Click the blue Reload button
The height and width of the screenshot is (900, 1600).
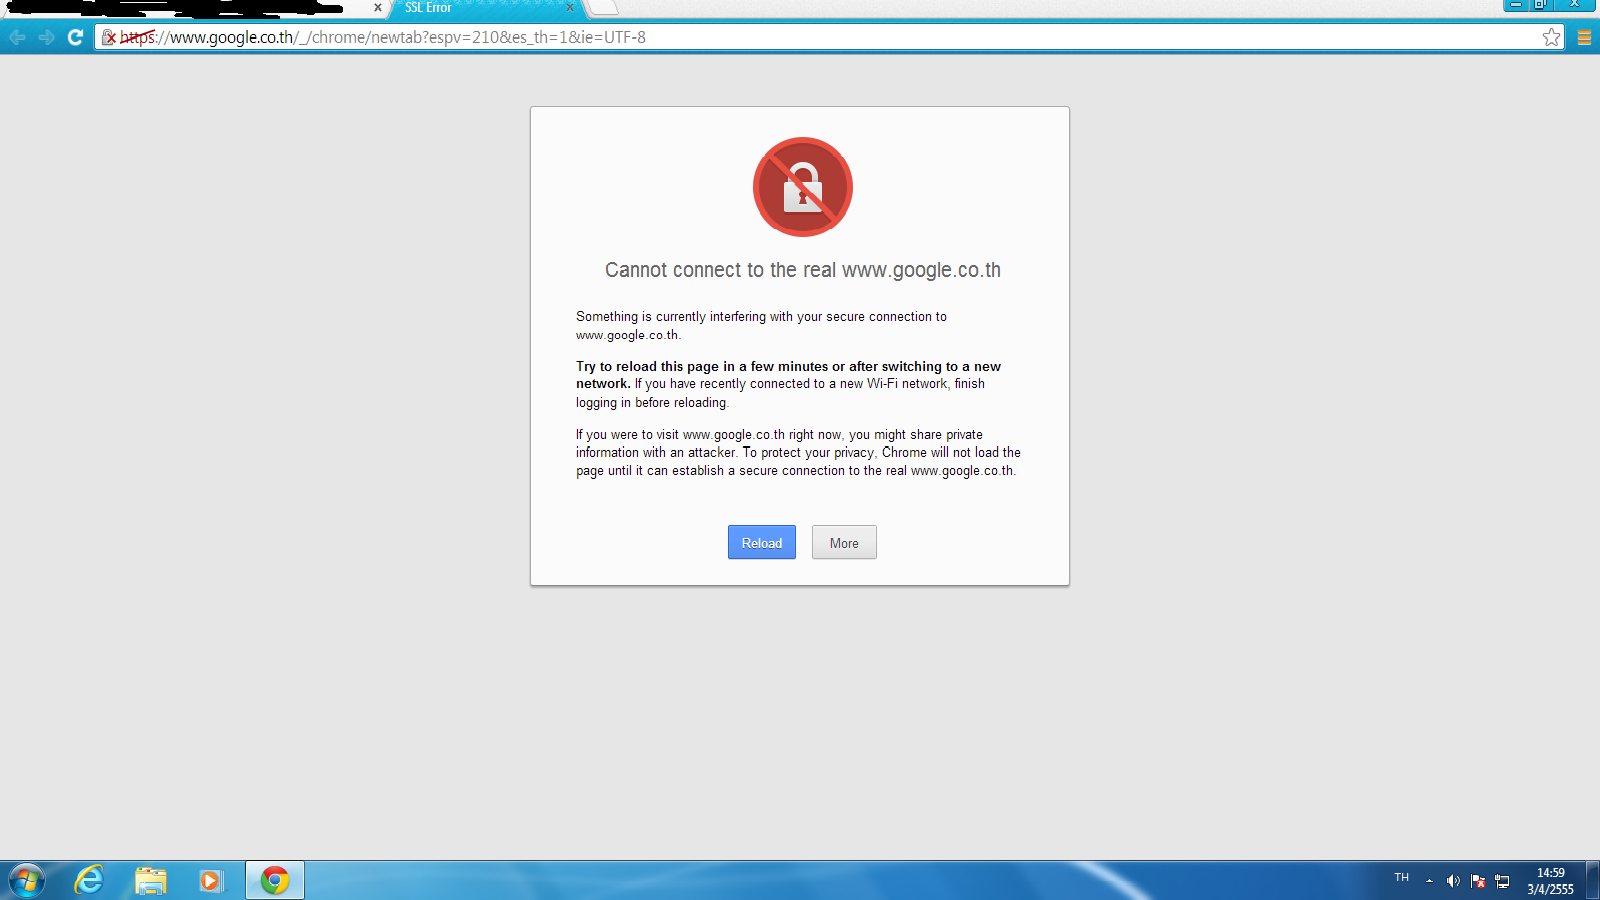coord(762,542)
